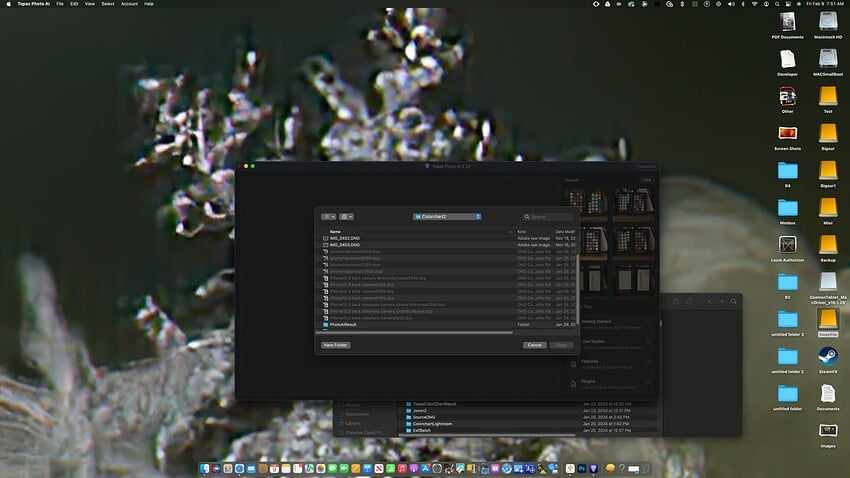Click the Search field in file dialog
850x478 pixels.
coord(548,217)
